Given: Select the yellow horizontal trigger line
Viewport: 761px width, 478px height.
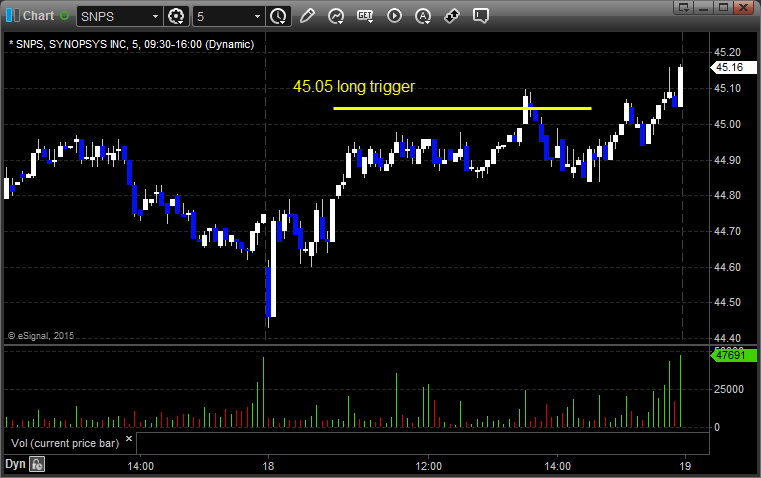Looking at the screenshot, I should 462,108.
